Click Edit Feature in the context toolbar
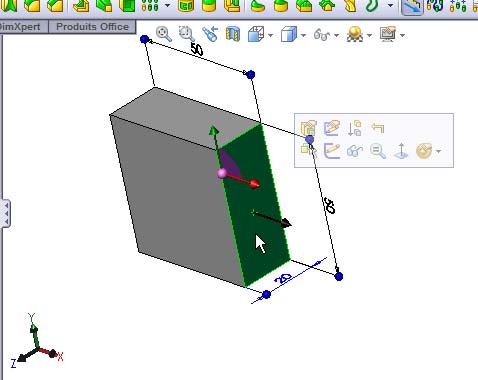Viewport: 478px width, 380px height. pos(309,128)
